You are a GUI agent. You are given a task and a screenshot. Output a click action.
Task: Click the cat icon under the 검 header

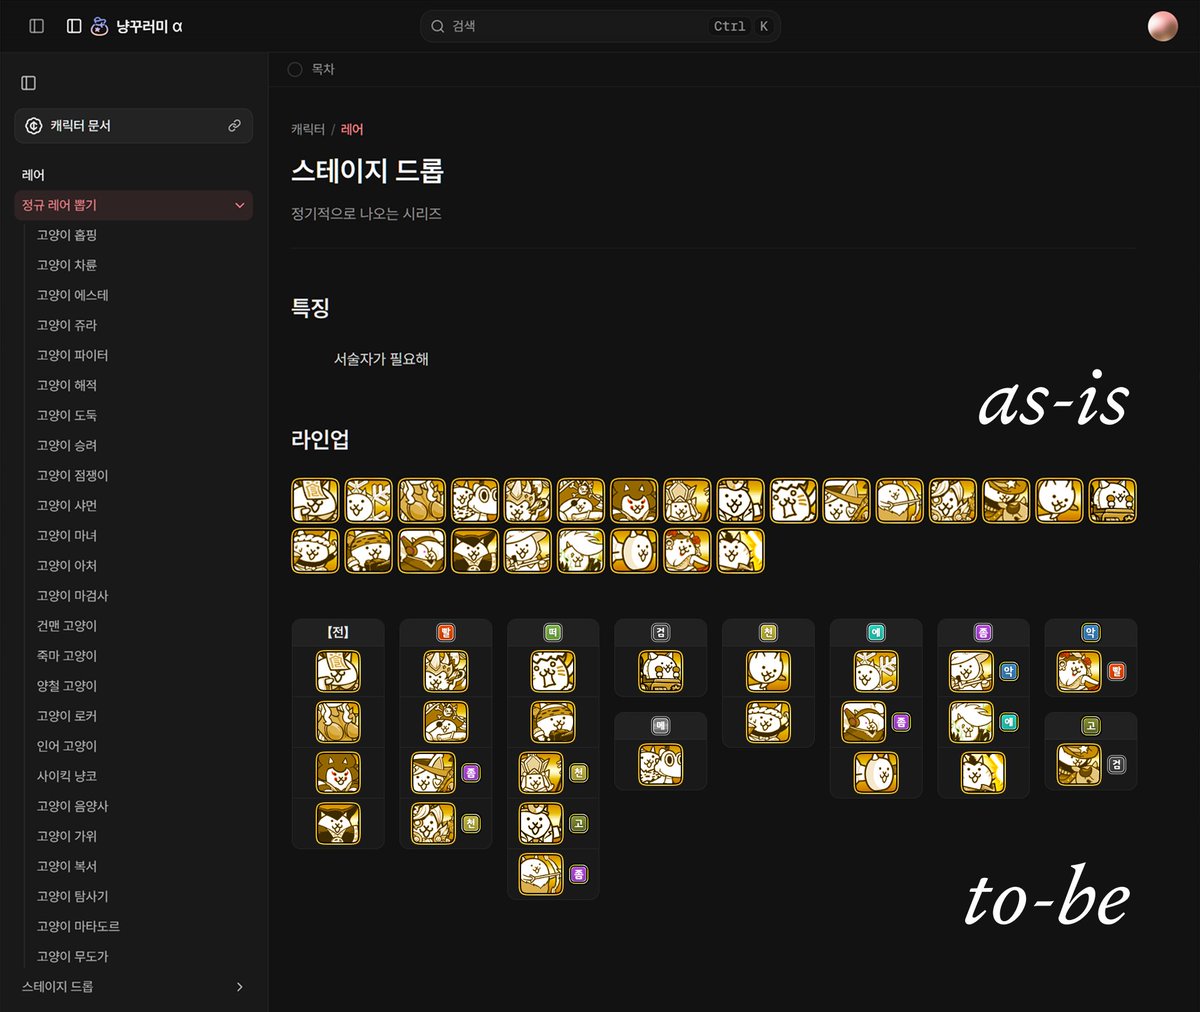pyautogui.click(x=661, y=672)
